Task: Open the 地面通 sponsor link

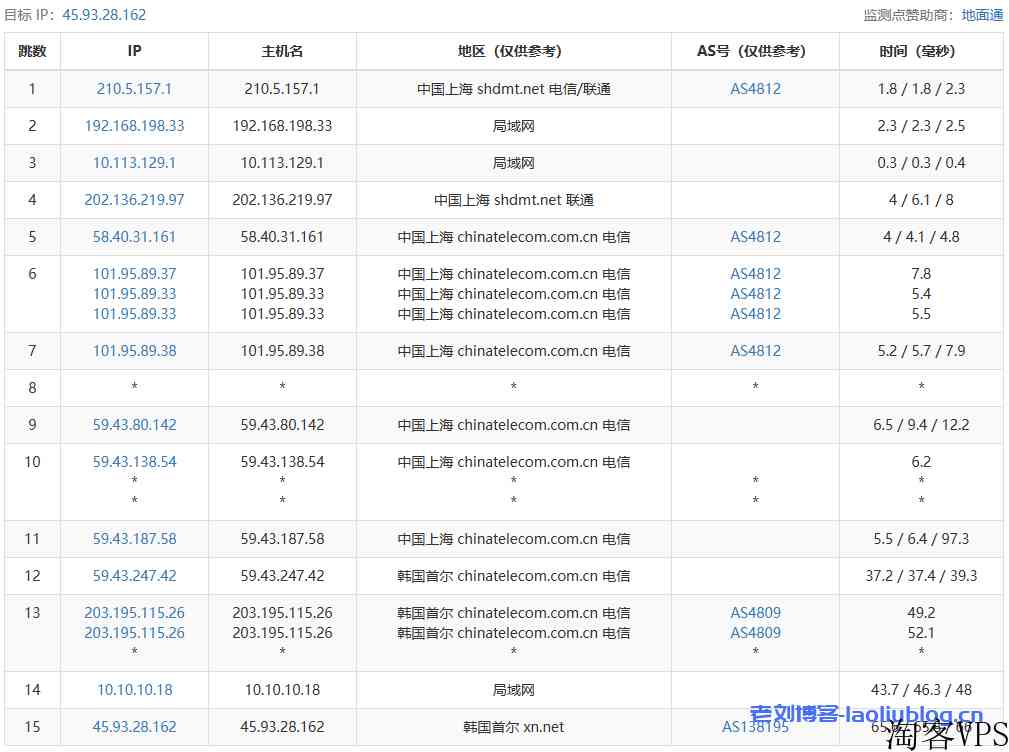Action: pyautogui.click(x=982, y=15)
